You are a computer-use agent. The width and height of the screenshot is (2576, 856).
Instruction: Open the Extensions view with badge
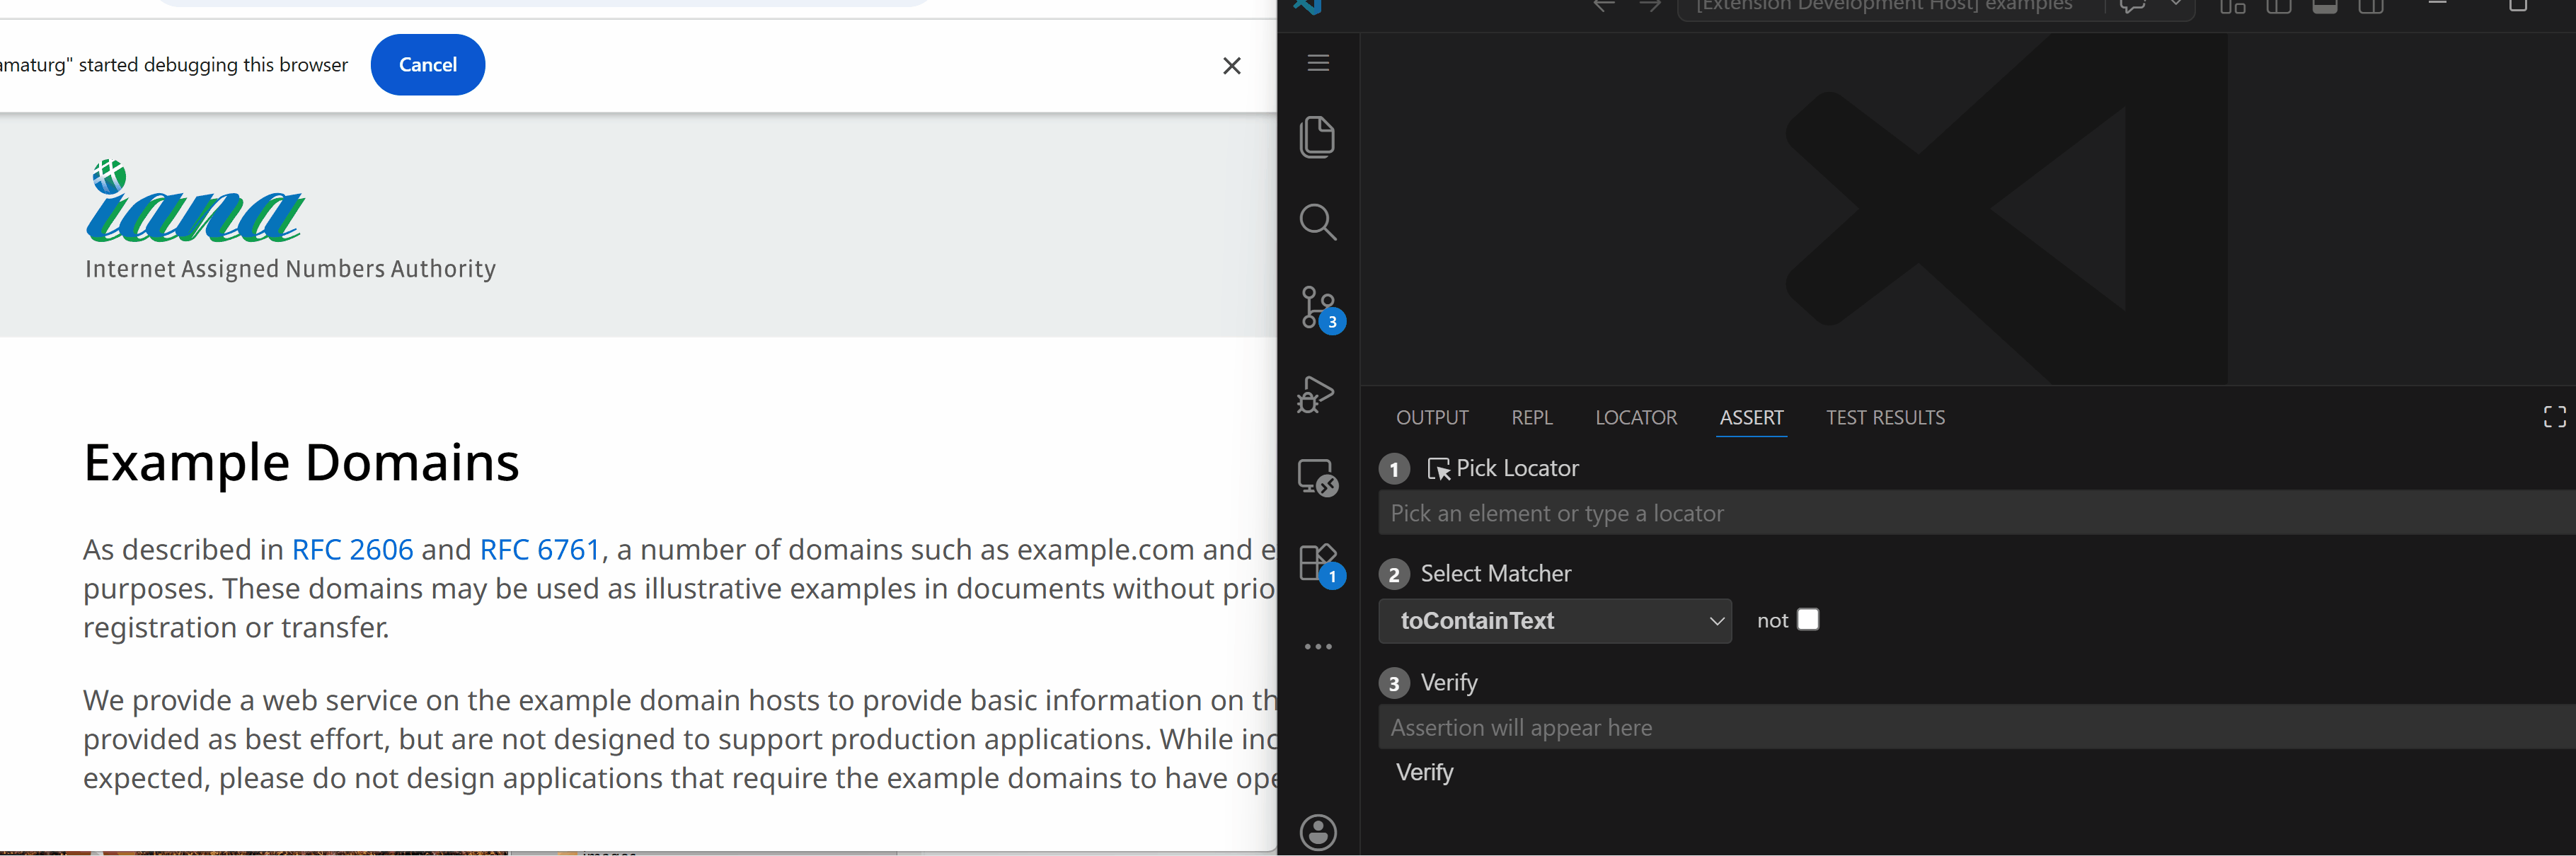tap(1317, 563)
